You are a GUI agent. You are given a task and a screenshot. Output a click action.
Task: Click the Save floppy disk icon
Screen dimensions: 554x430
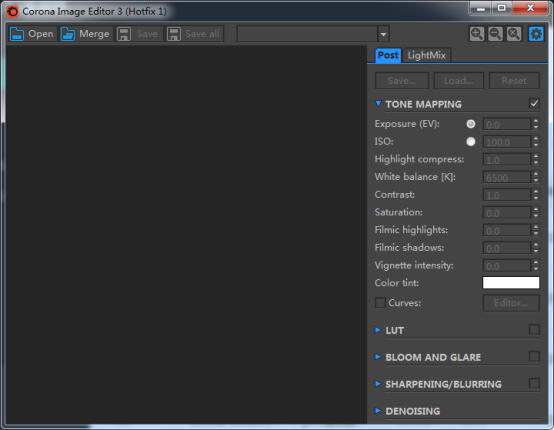(x=124, y=34)
